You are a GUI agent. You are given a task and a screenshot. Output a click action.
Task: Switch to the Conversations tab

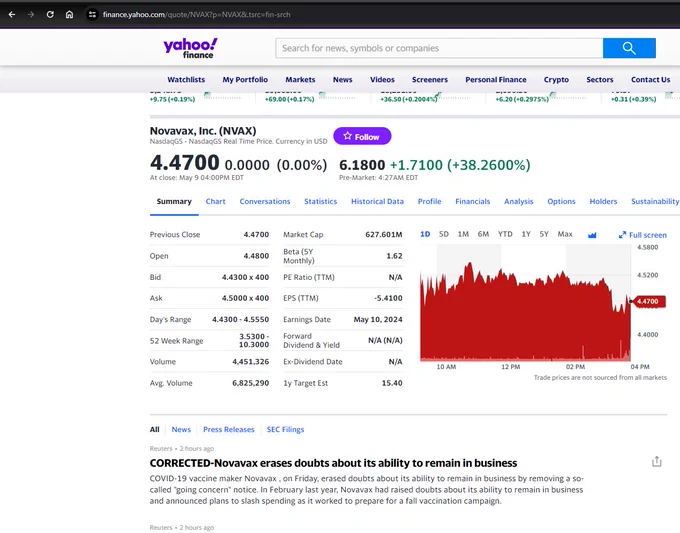pyautogui.click(x=265, y=201)
